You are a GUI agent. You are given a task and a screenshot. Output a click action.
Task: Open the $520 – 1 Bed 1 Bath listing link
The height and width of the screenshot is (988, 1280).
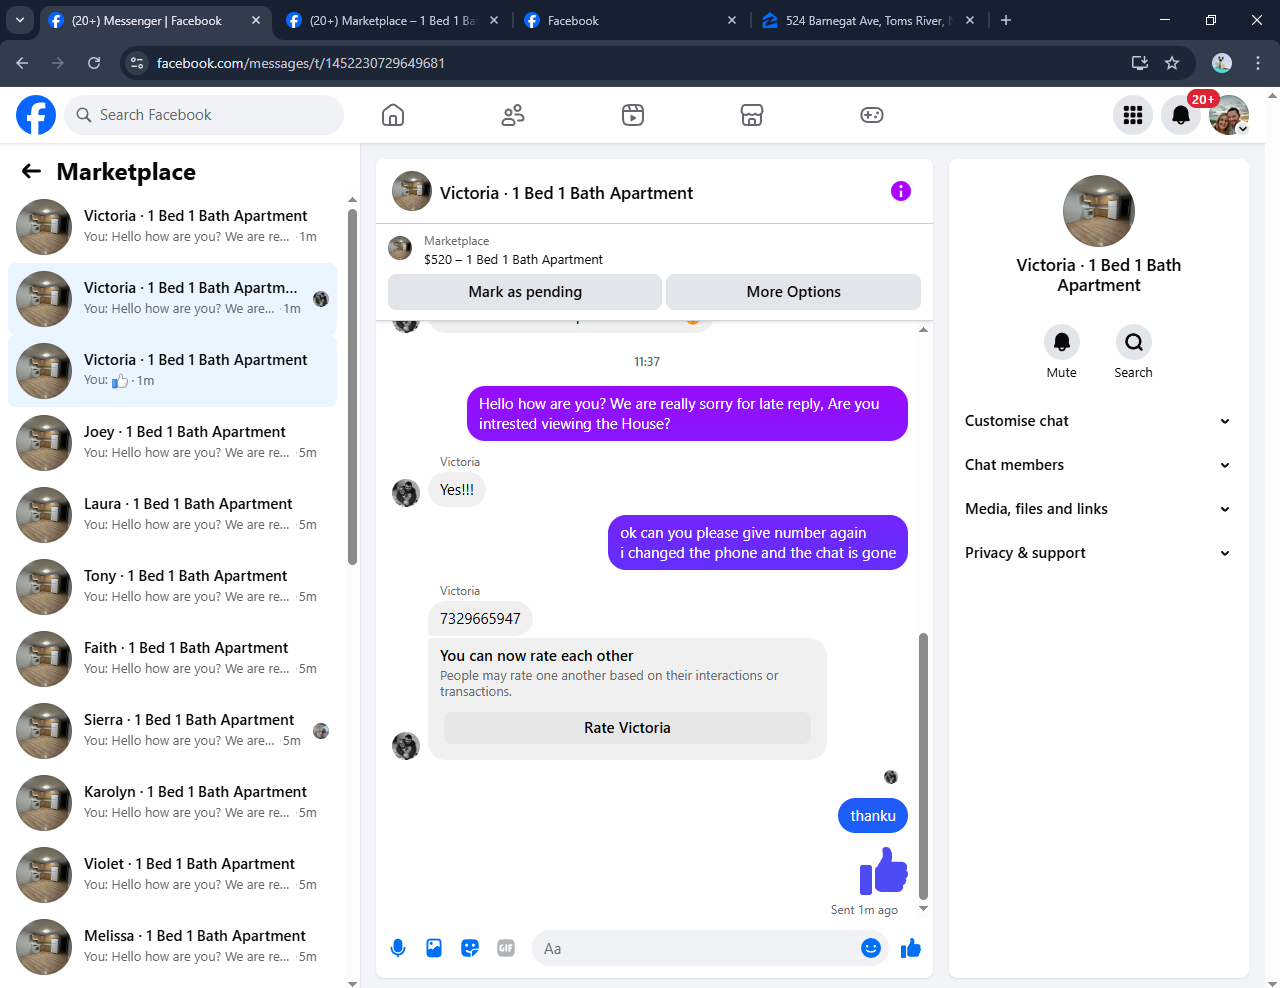513,259
